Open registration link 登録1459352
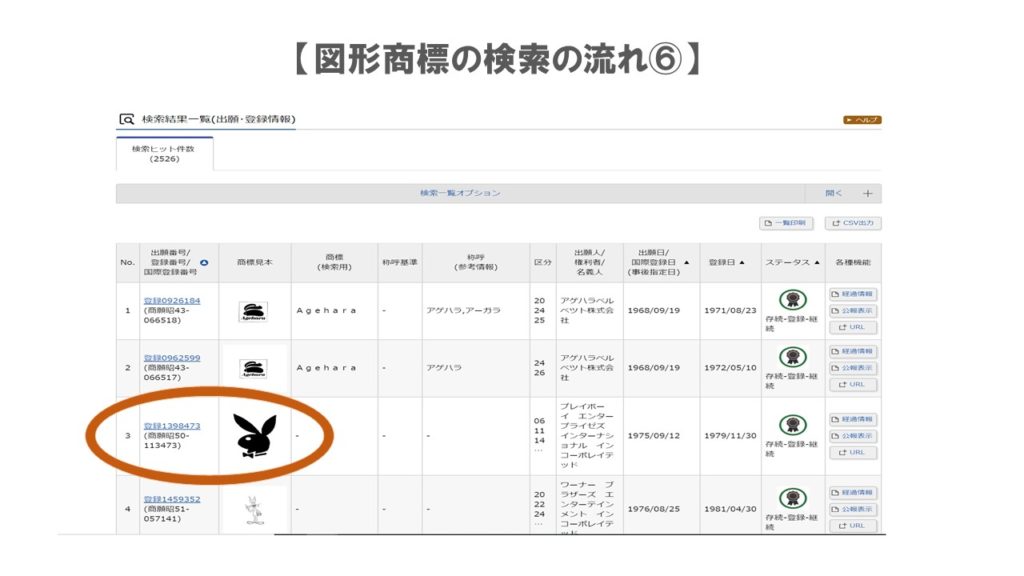Viewport: 1024px width, 576px height. [x=172, y=499]
